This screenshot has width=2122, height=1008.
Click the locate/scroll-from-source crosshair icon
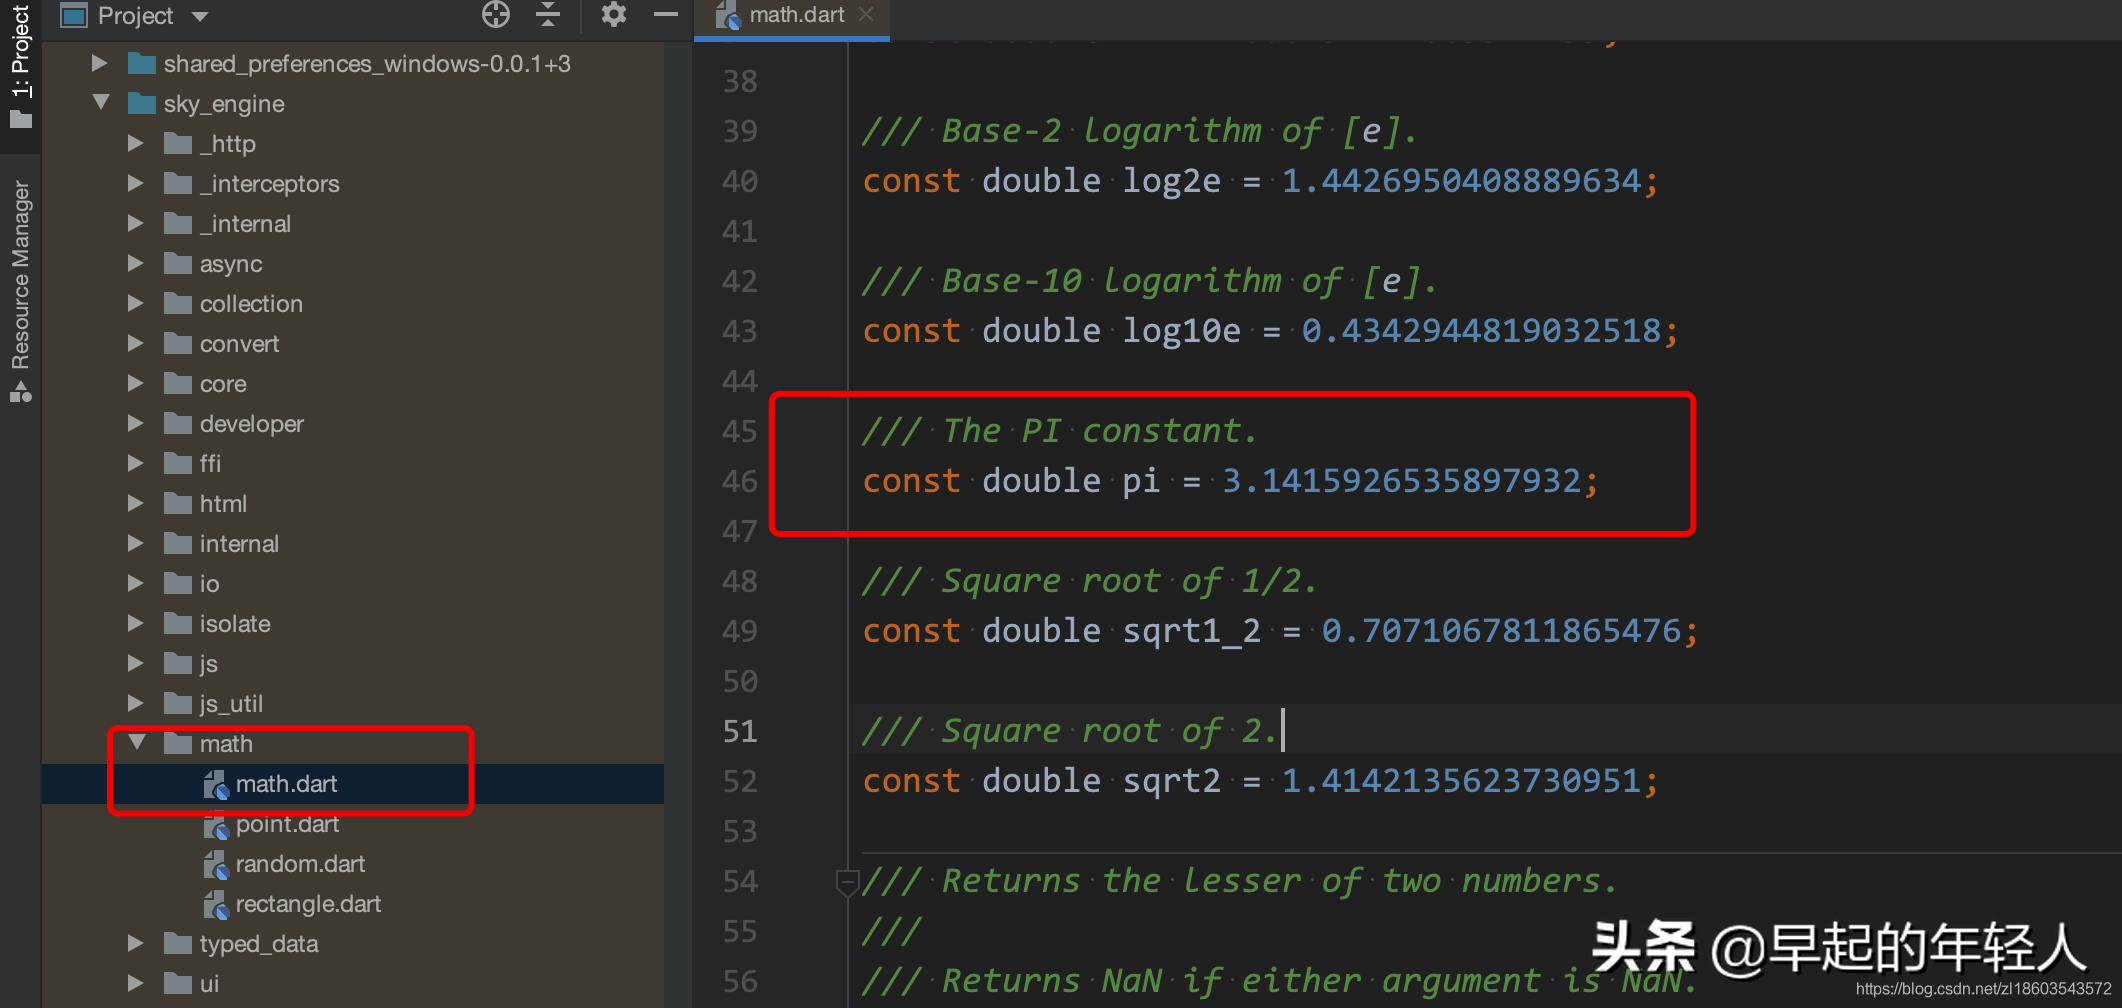pos(496,15)
